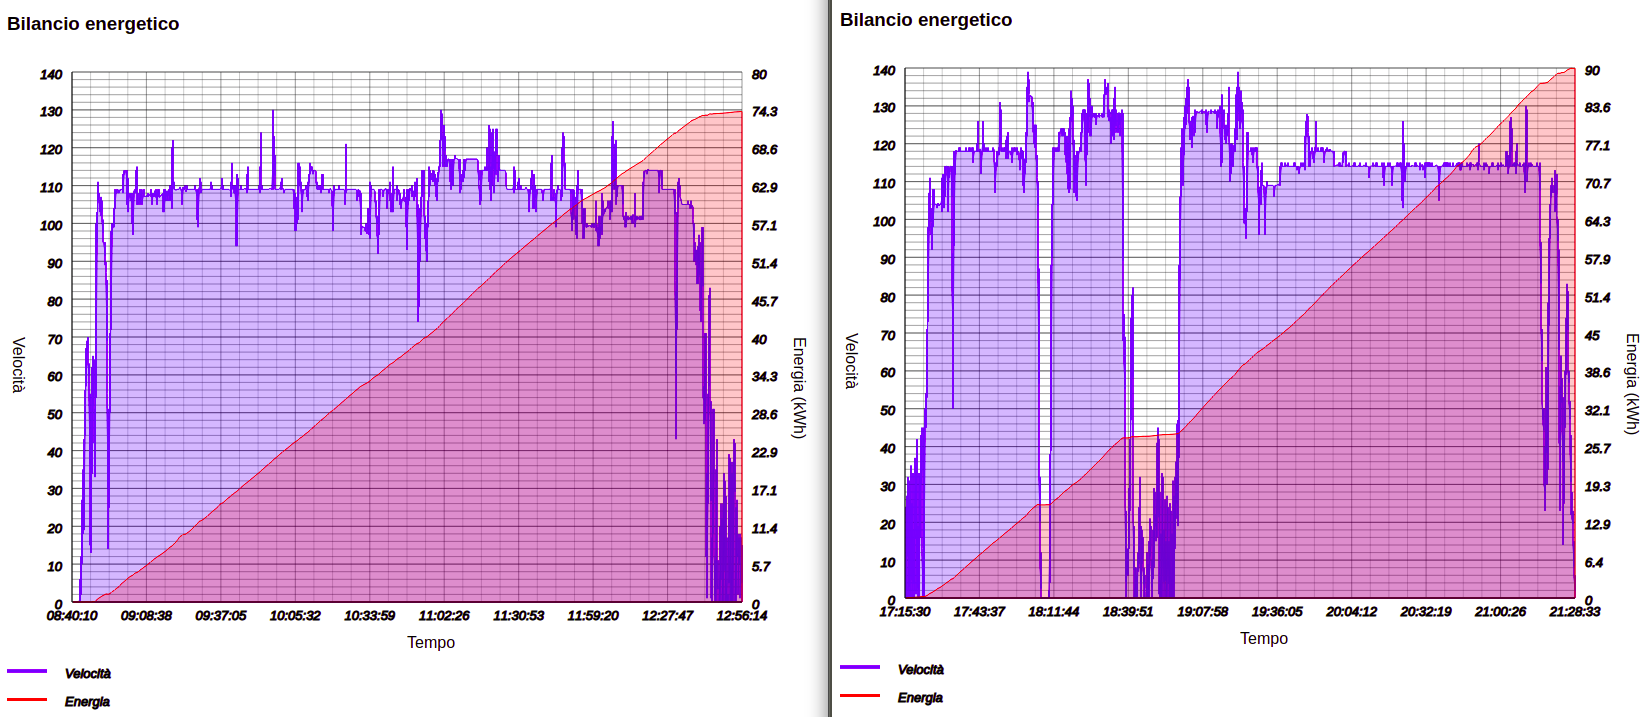
Task: Select the 12:27:47 time tick
Action: (x=668, y=616)
